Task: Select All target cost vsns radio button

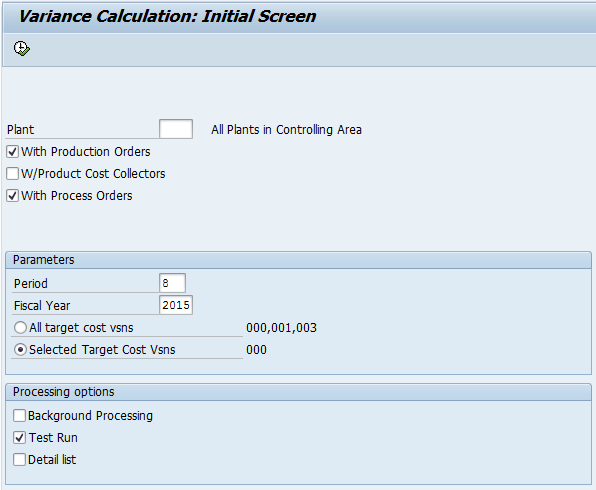Action: pos(20,327)
